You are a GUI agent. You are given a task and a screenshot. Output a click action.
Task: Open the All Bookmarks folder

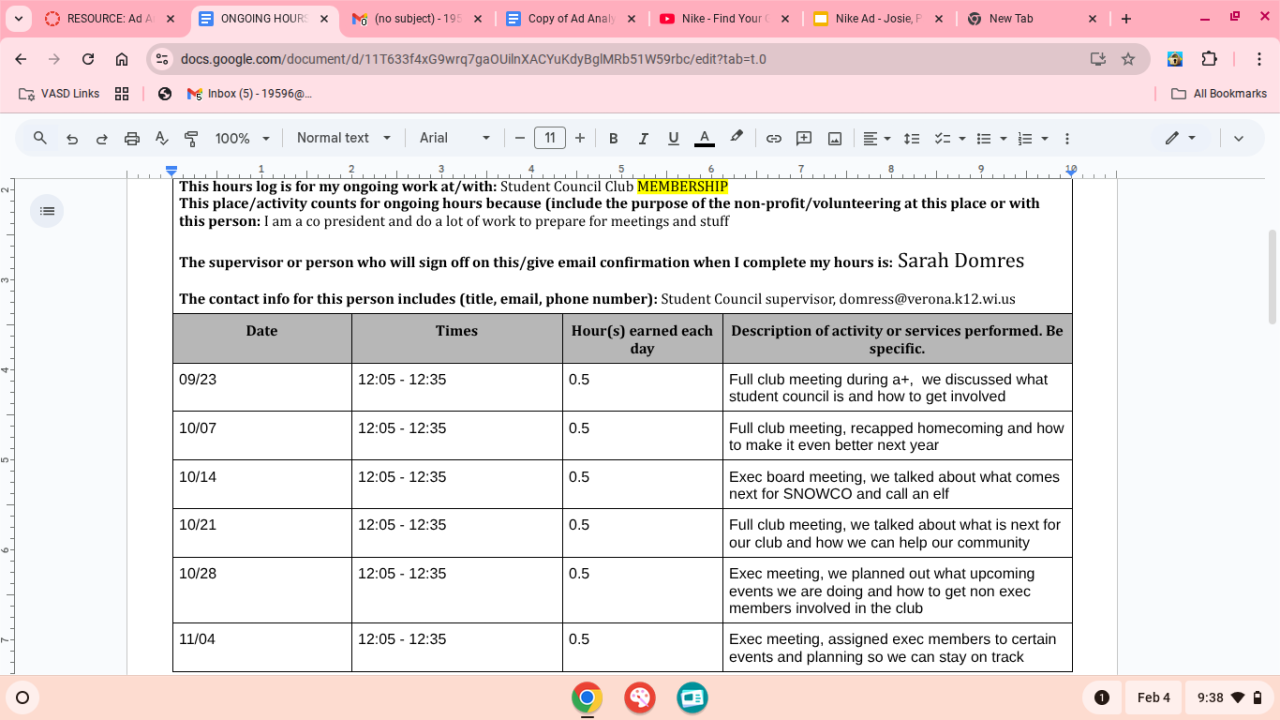coord(1218,93)
